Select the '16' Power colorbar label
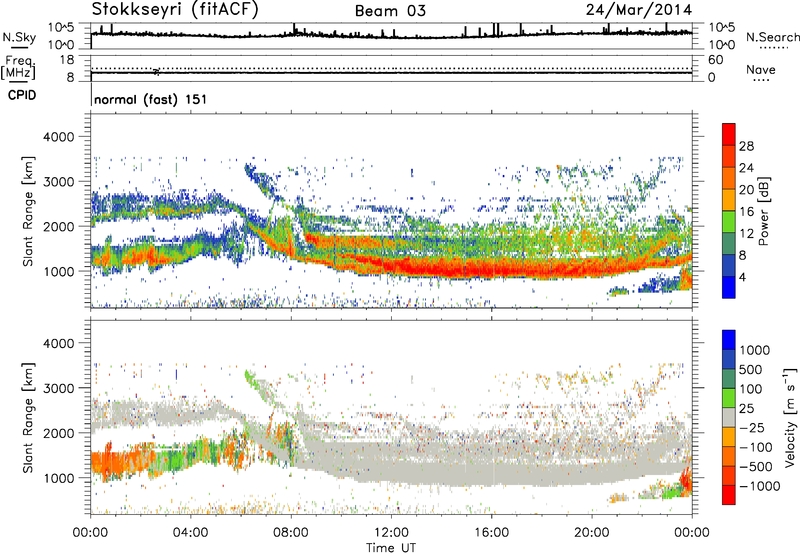This screenshot has width=800, height=554. point(746,212)
